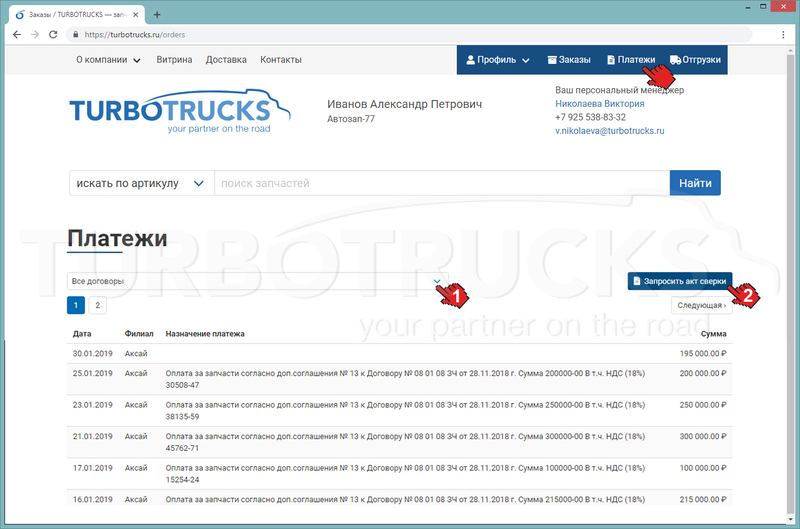Open the Chrome three-dot menu

click(x=783, y=35)
